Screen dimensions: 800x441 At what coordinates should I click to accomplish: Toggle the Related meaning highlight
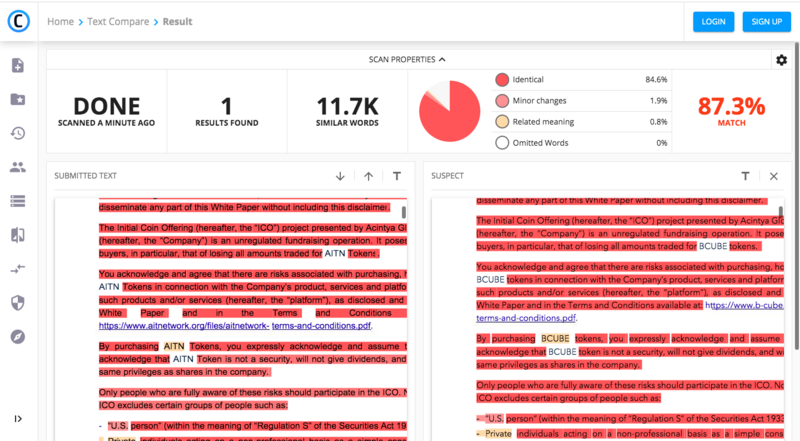[502, 121]
